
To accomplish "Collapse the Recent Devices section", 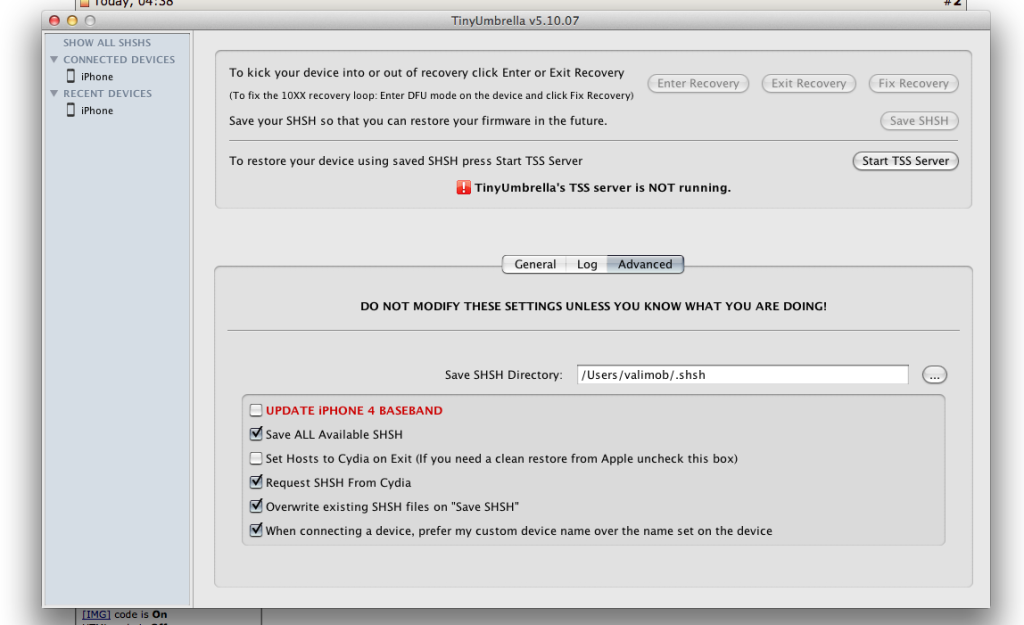I will 54,93.
